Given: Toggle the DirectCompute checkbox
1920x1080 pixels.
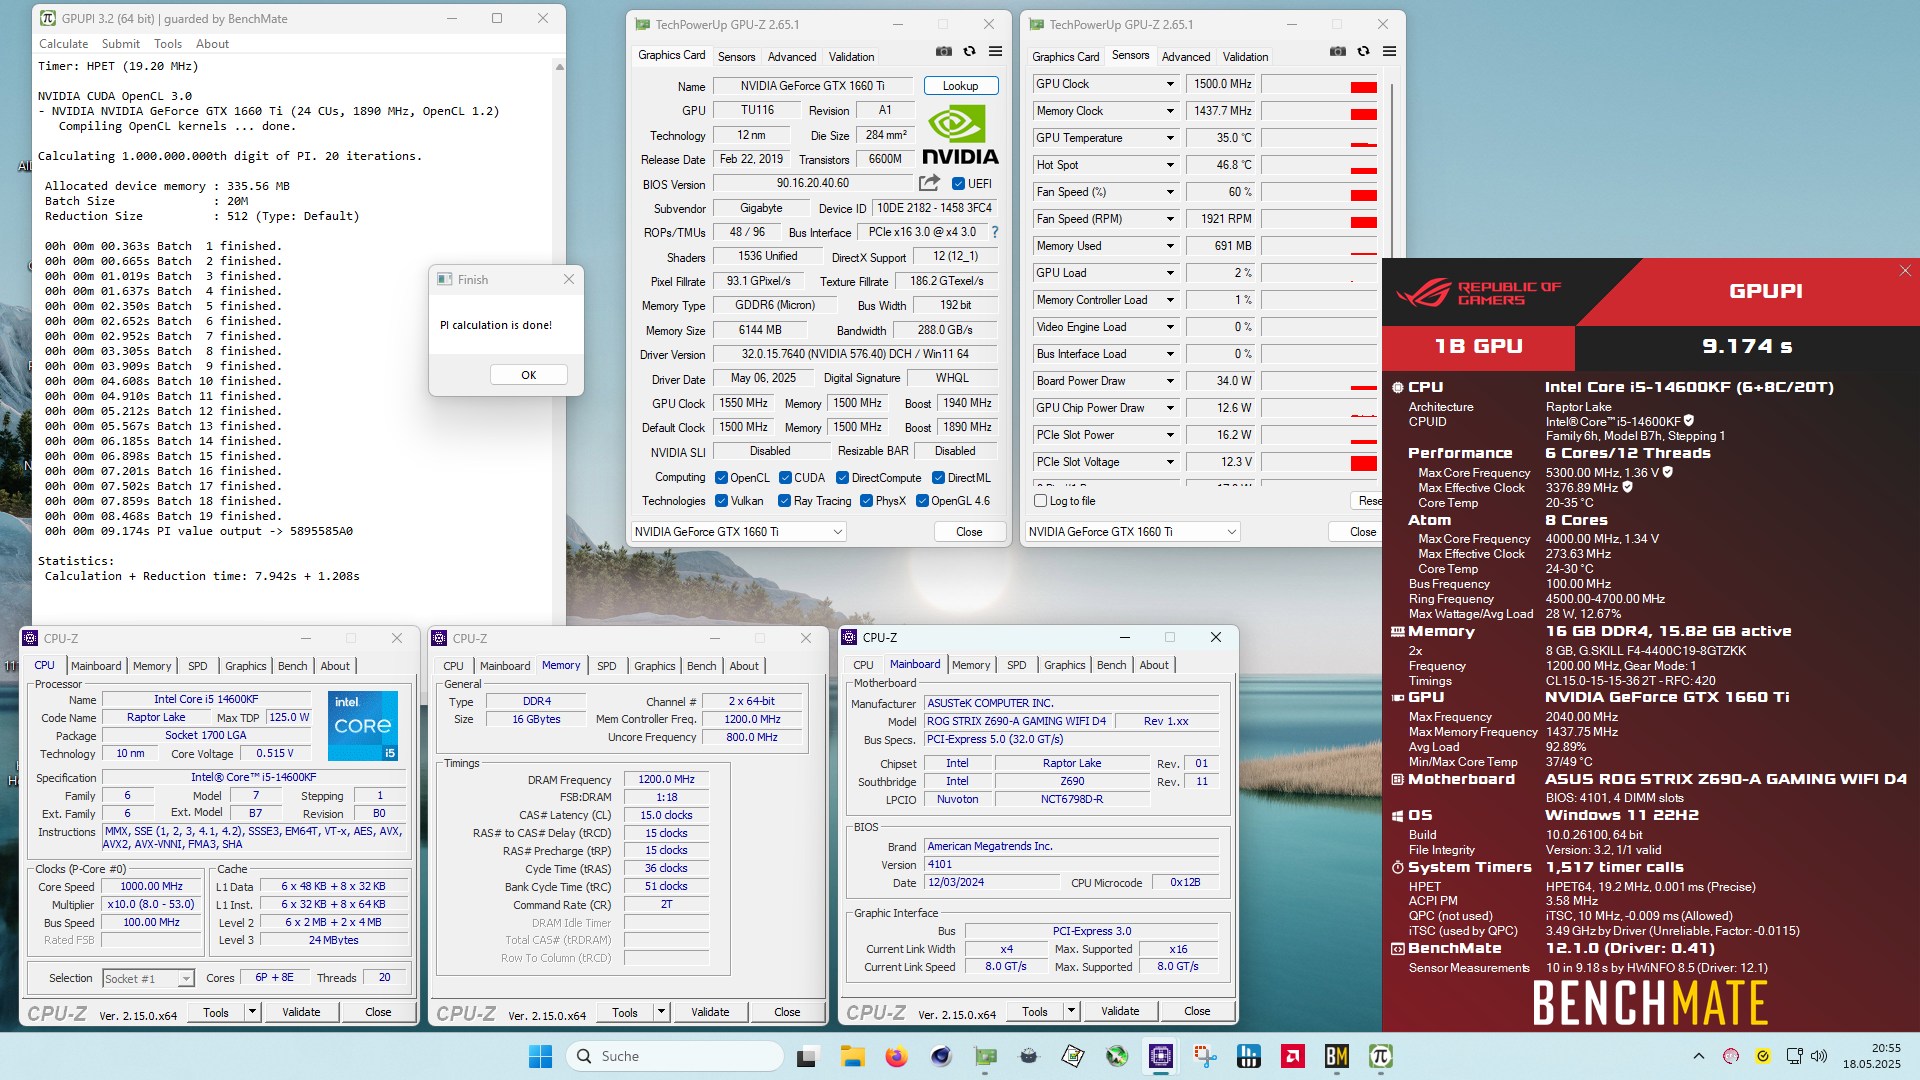Looking at the screenshot, I should (842, 478).
